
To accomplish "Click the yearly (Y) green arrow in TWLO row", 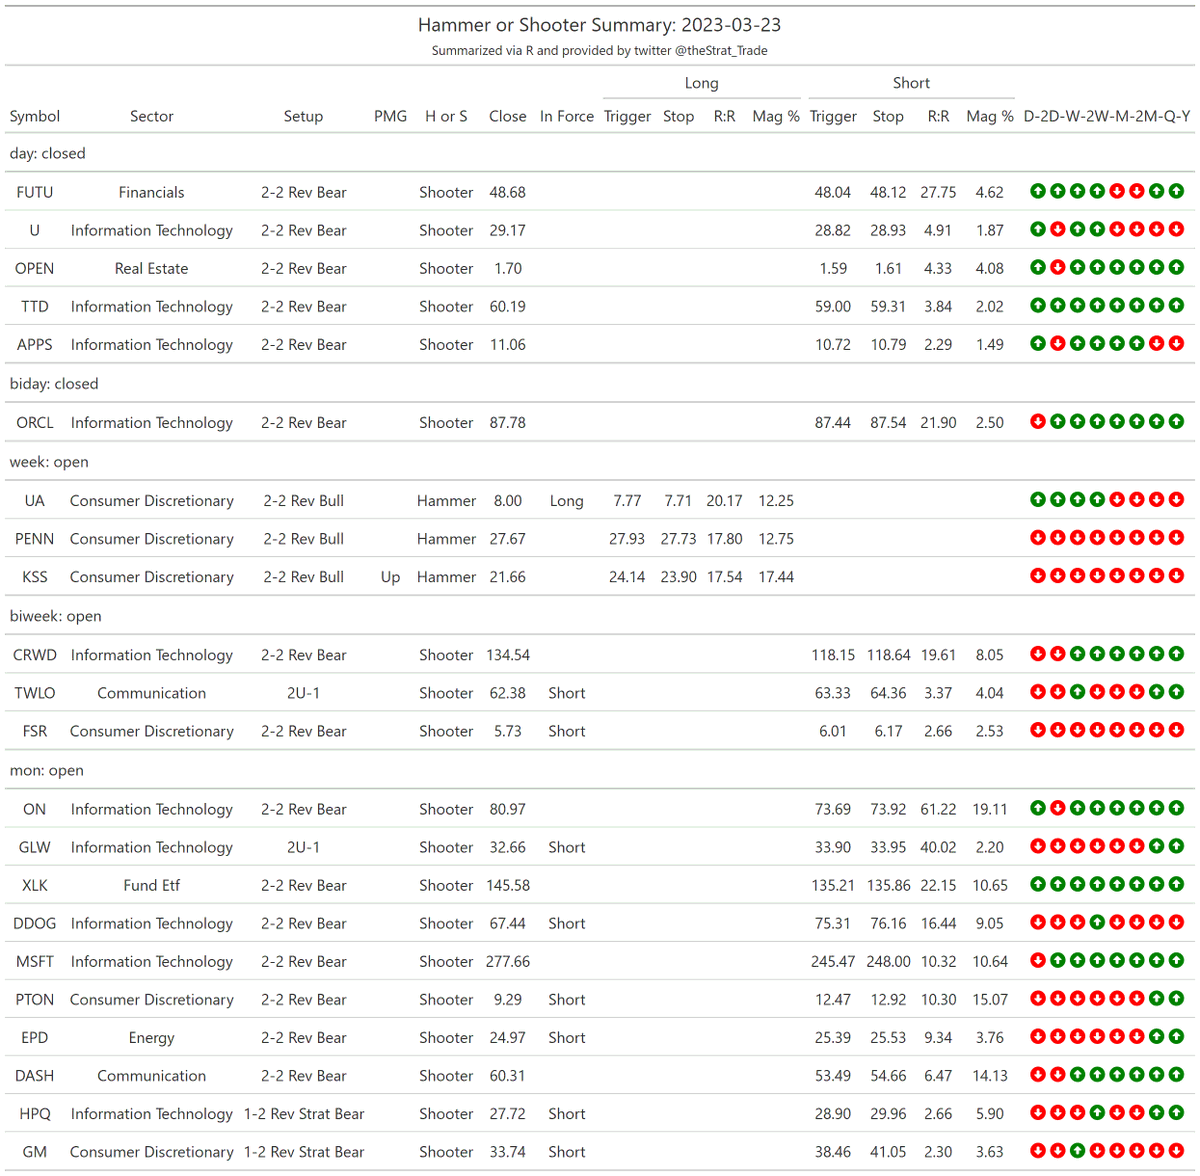I will pyautogui.click(x=1176, y=691).
